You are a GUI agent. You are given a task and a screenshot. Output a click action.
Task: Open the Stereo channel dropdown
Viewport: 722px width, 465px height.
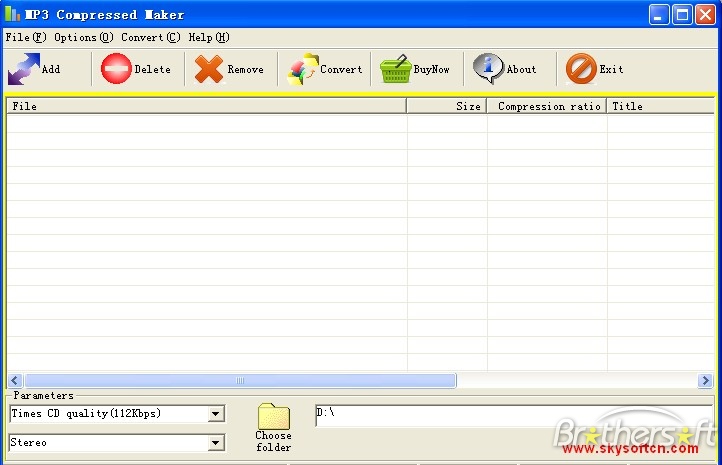[216, 443]
